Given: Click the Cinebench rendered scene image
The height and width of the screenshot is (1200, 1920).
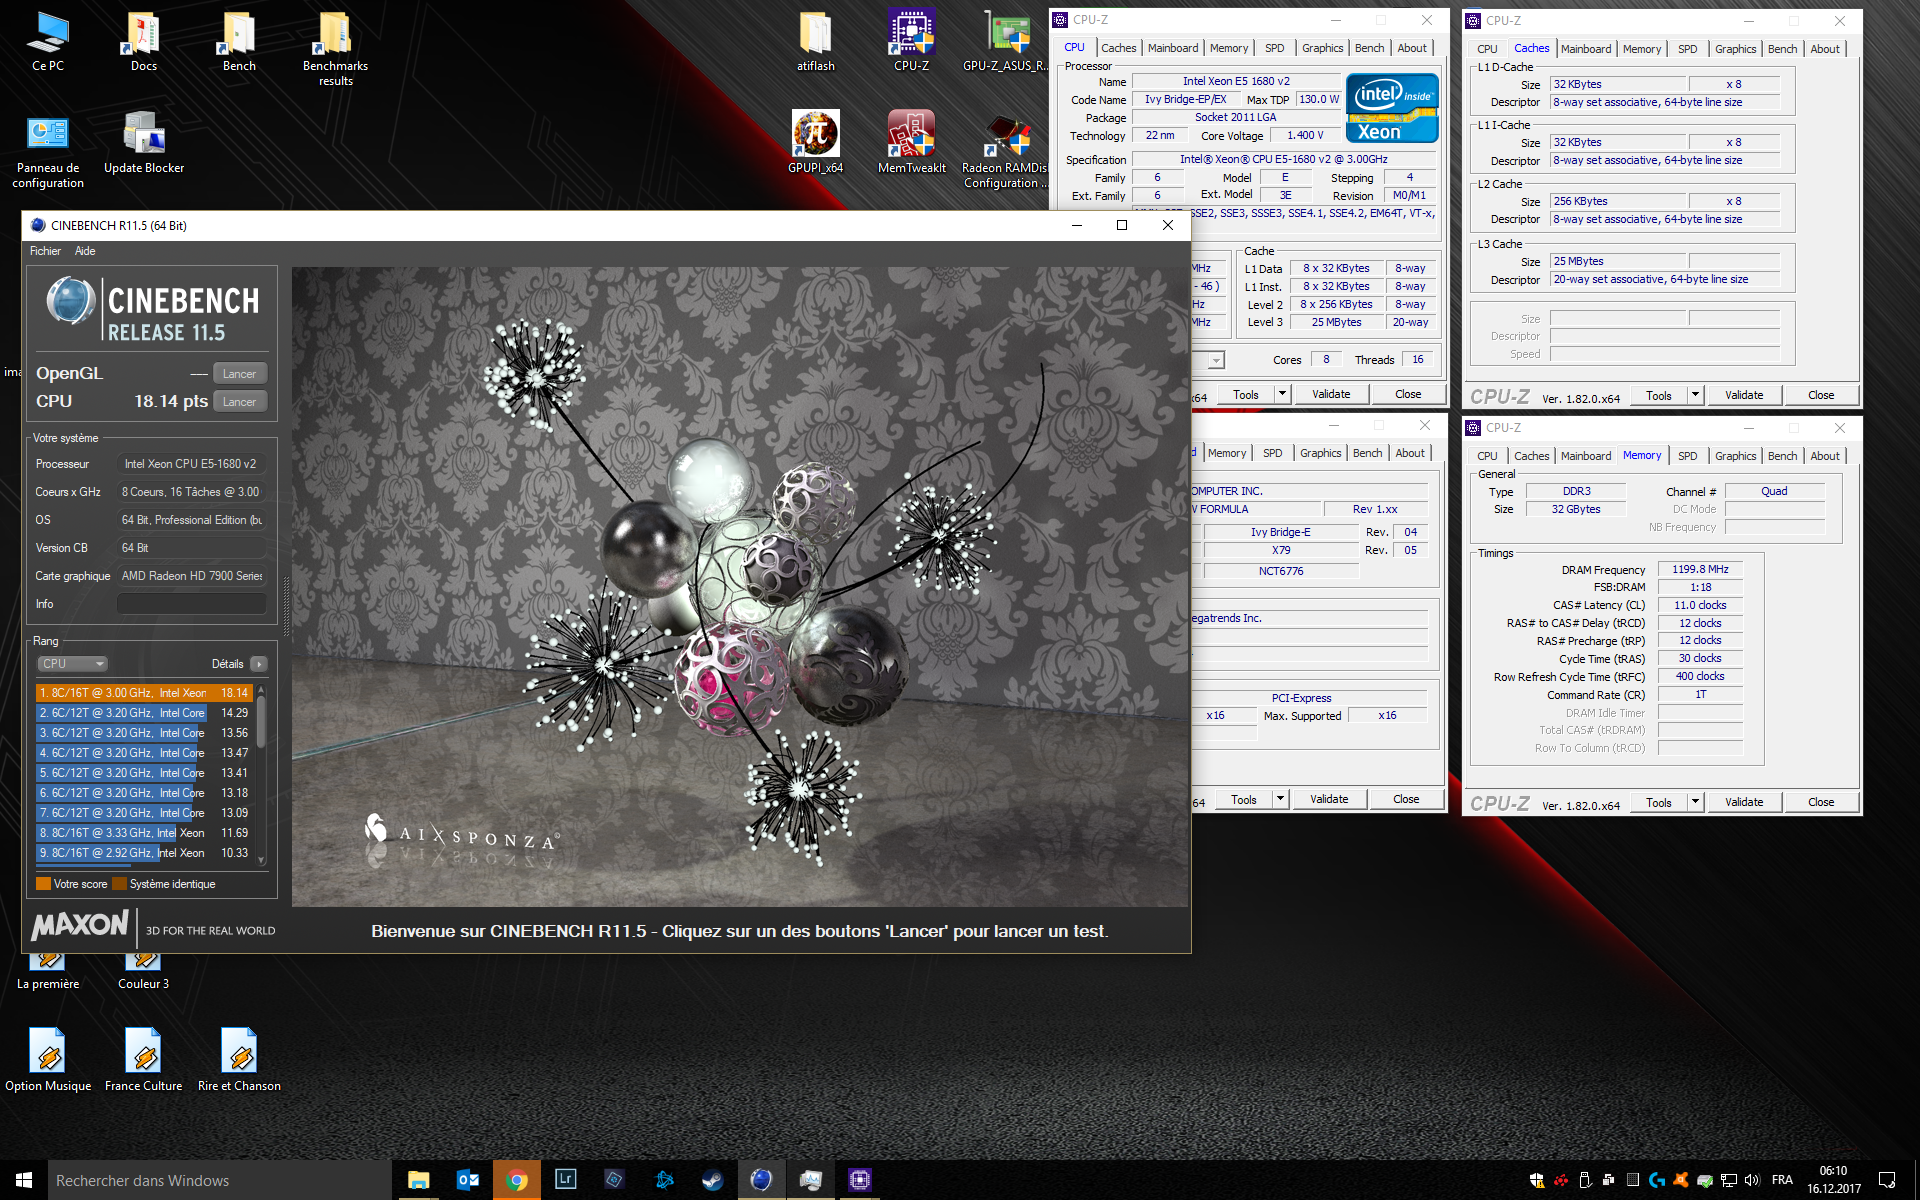Looking at the screenshot, I should tap(740, 587).
